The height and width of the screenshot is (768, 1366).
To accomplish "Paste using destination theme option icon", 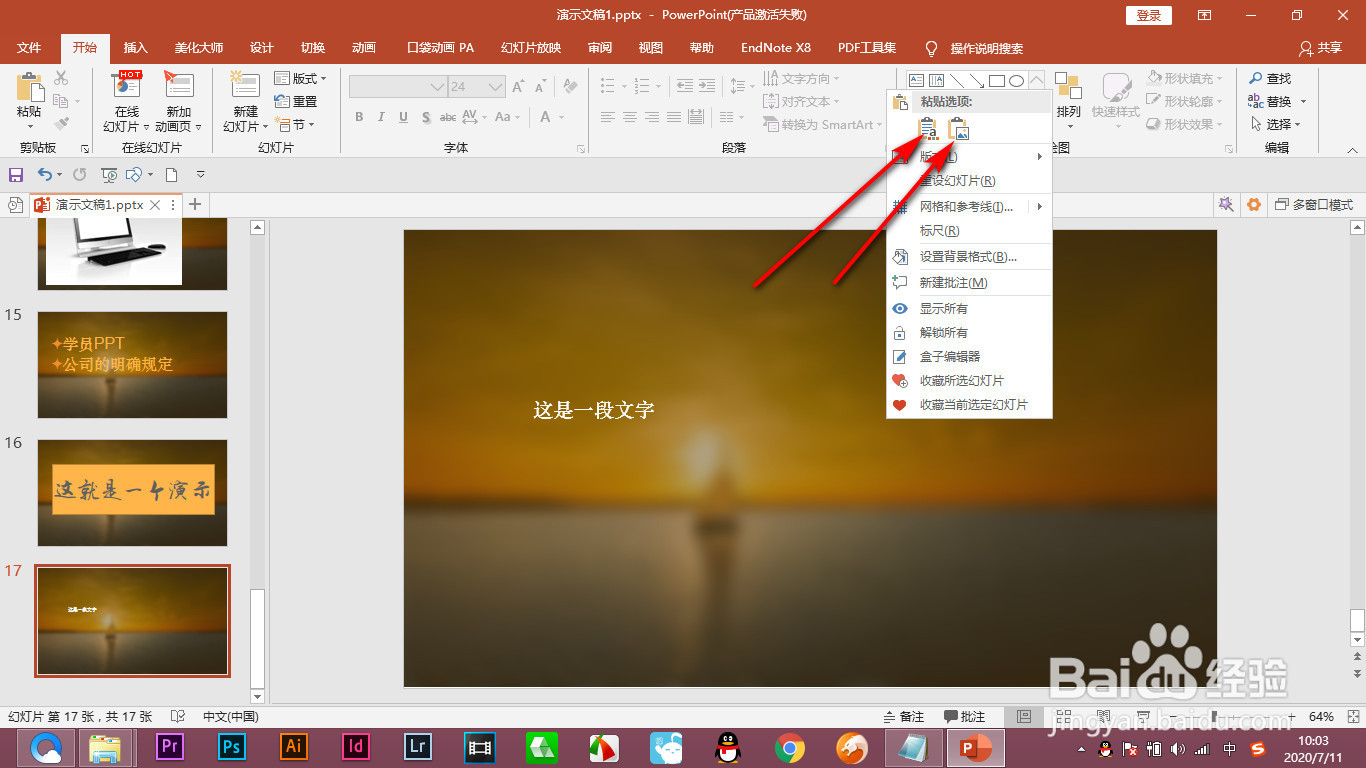I will tap(928, 128).
